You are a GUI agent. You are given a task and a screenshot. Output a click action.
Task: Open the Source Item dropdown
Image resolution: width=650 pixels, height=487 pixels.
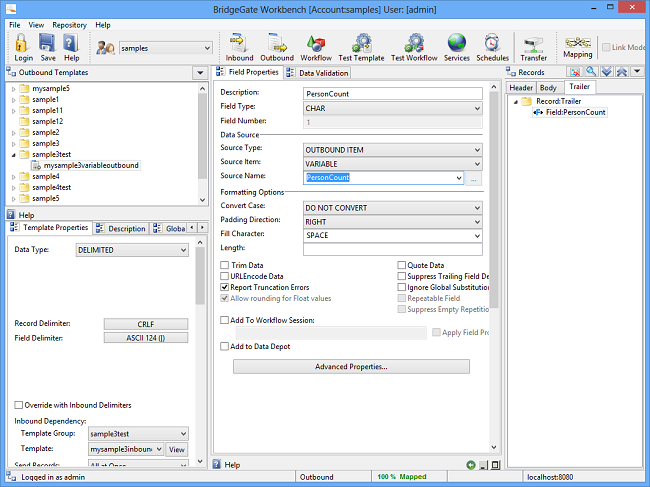pos(393,164)
